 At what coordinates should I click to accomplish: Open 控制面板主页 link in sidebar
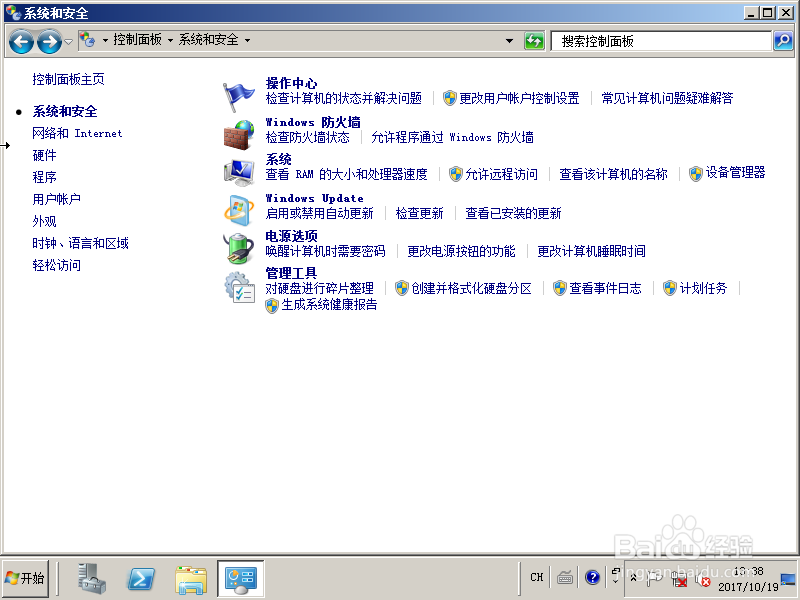[68, 79]
